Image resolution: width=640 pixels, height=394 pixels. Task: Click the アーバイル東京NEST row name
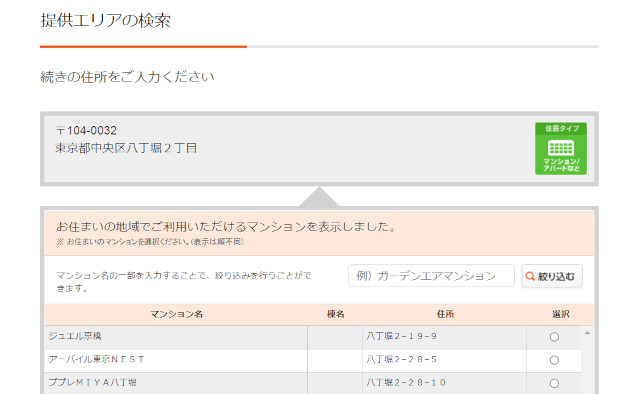(x=96, y=359)
